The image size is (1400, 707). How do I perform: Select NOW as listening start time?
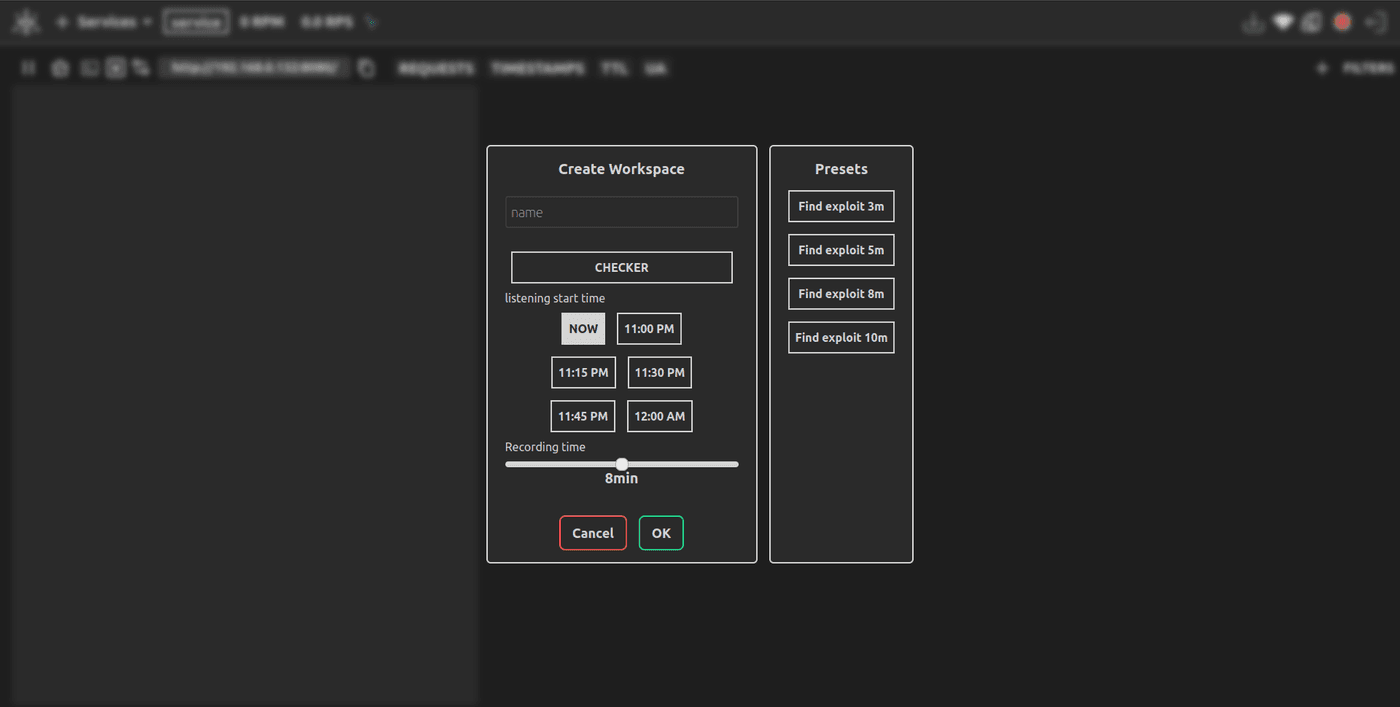pos(583,329)
